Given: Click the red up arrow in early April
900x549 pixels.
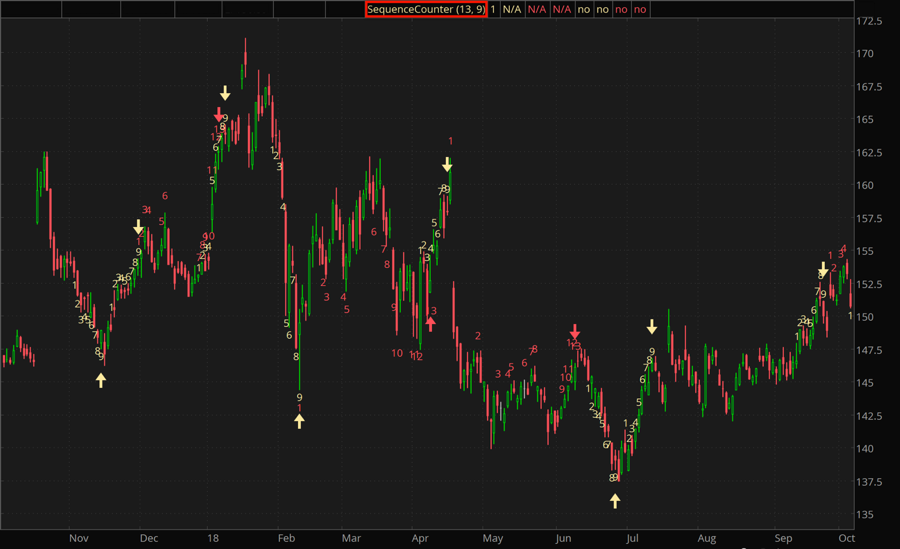Looking at the screenshot, I should tap(431, 323).
